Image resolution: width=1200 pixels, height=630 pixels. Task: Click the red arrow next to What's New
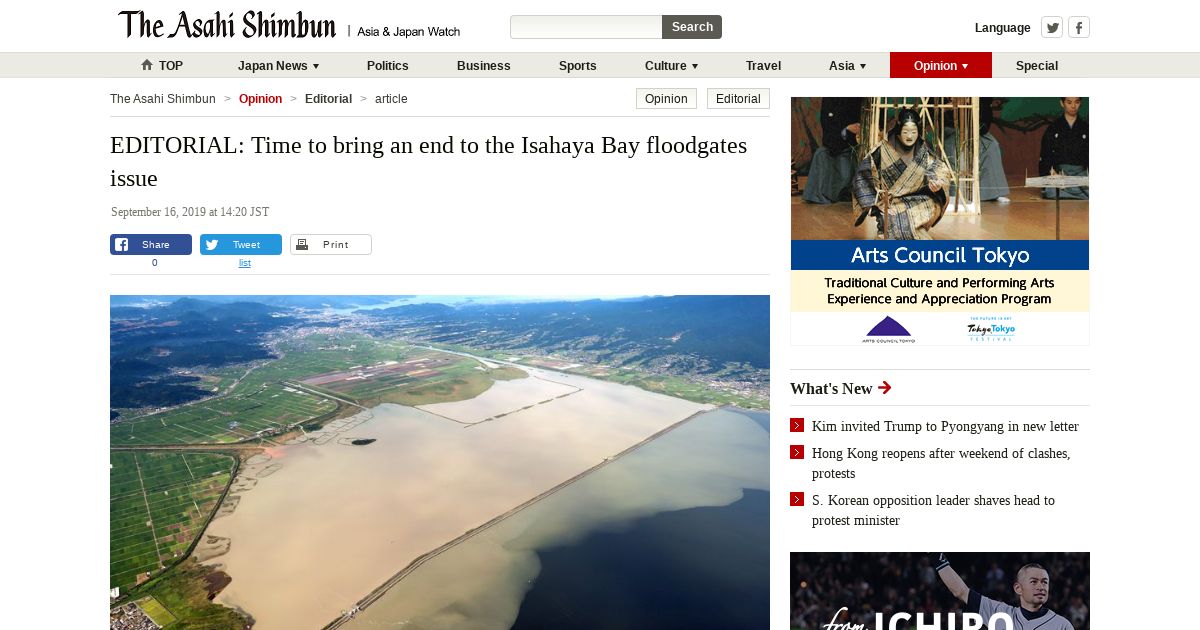[x=884, y=388]
